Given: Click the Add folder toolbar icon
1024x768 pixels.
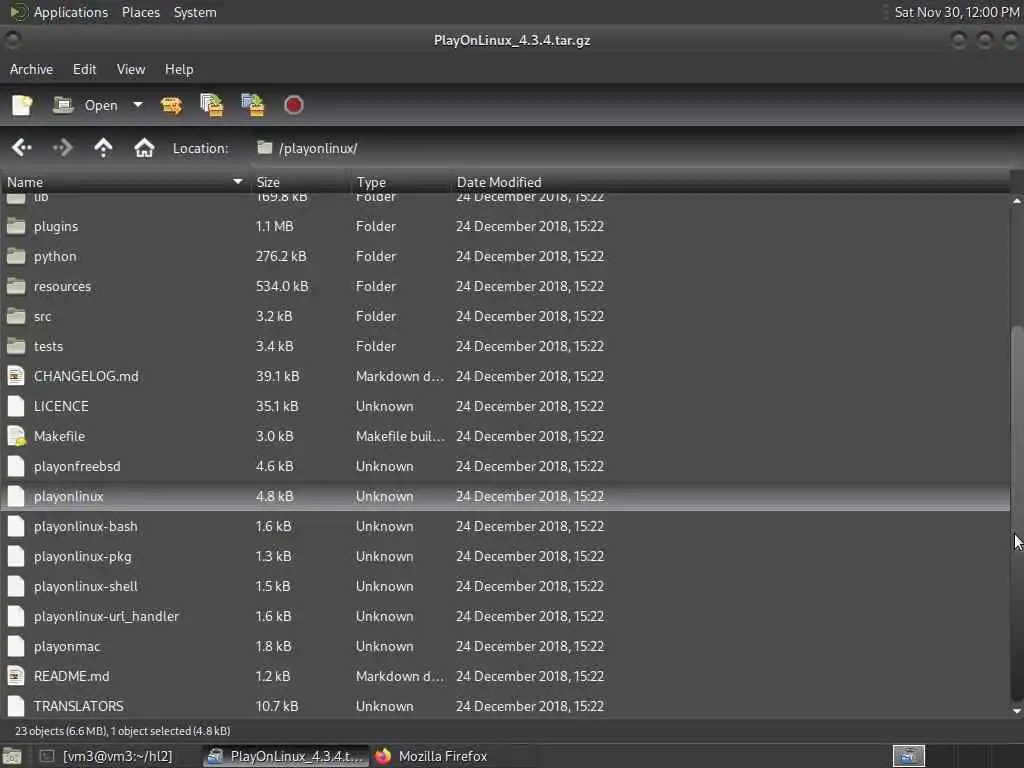Looking at the screenshot, I should [253, 105].
